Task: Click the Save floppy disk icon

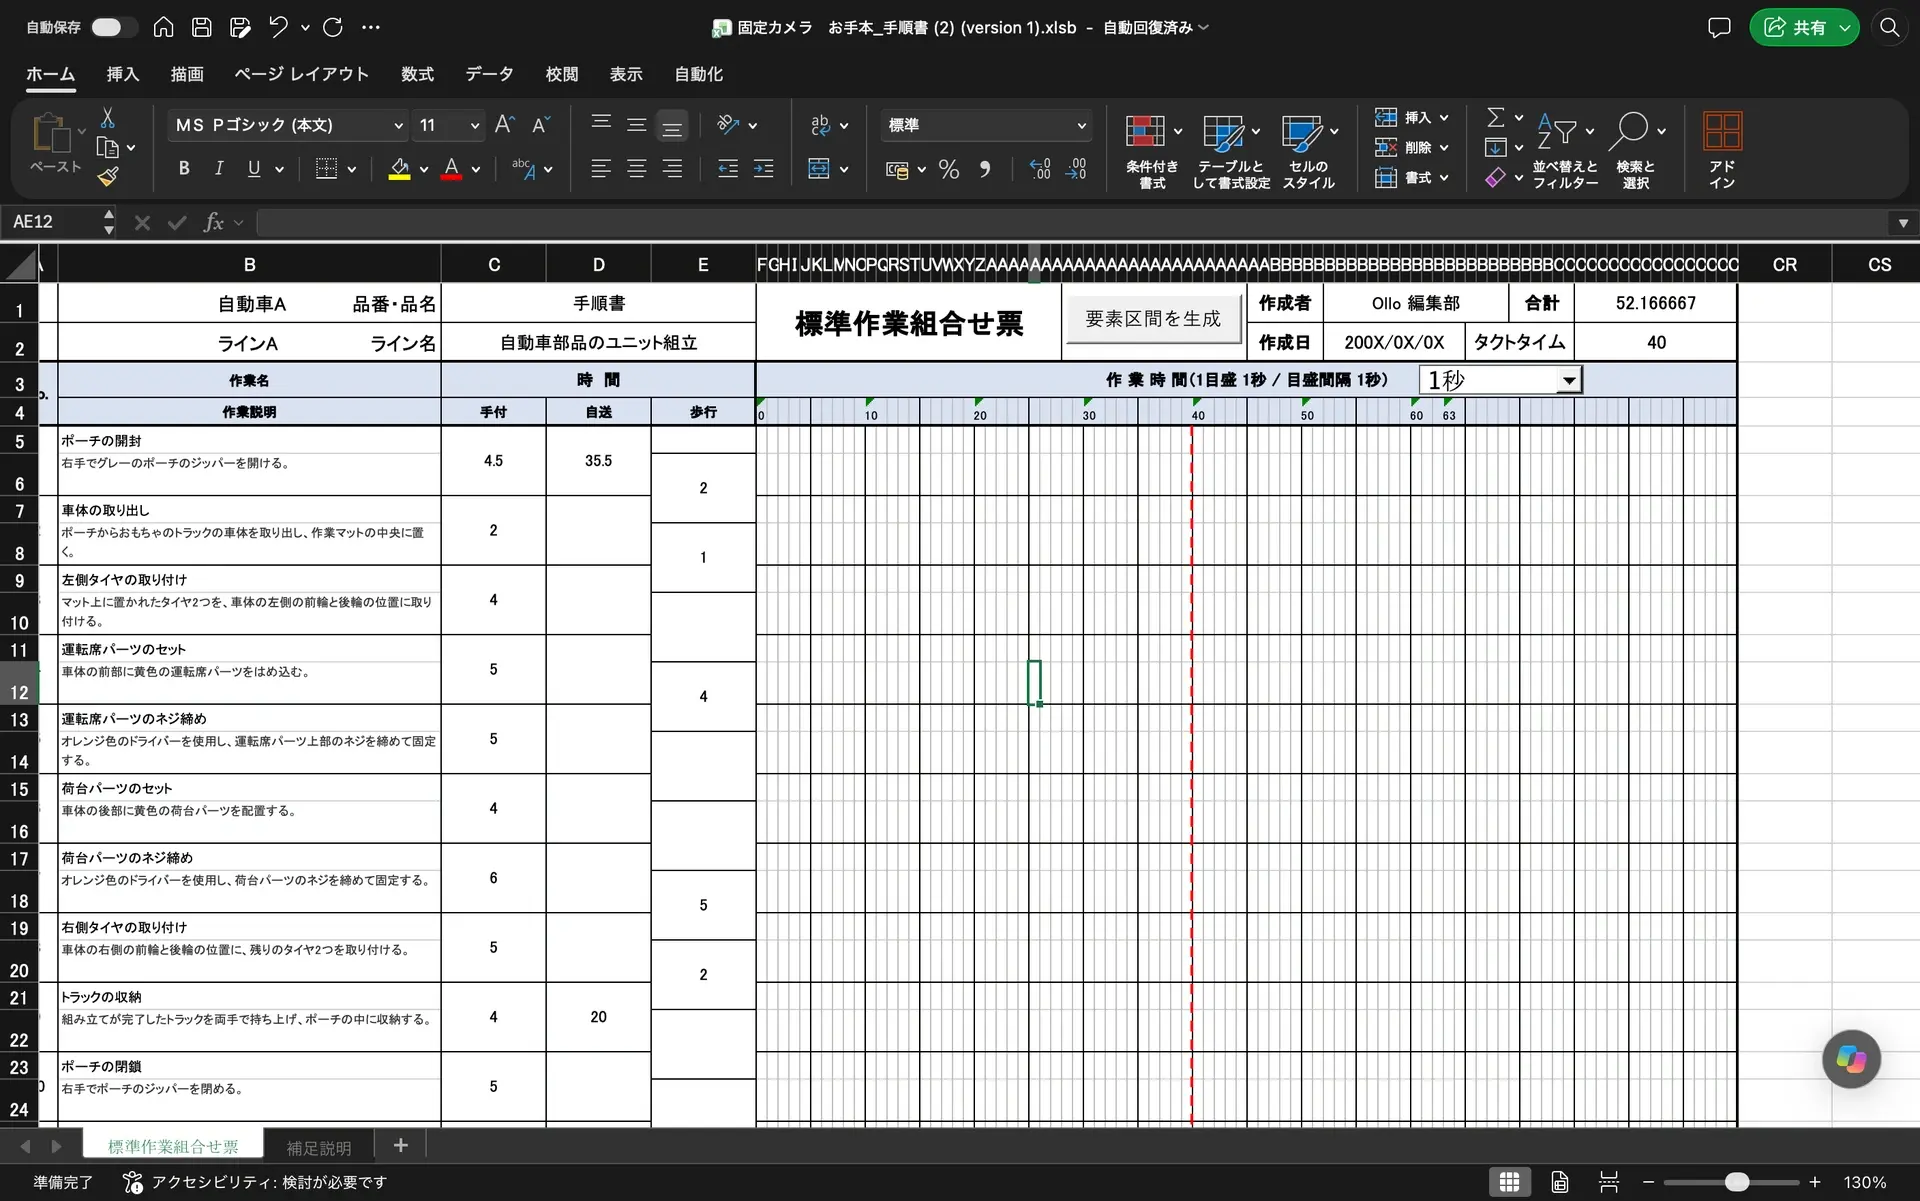Action: point(201,27)
